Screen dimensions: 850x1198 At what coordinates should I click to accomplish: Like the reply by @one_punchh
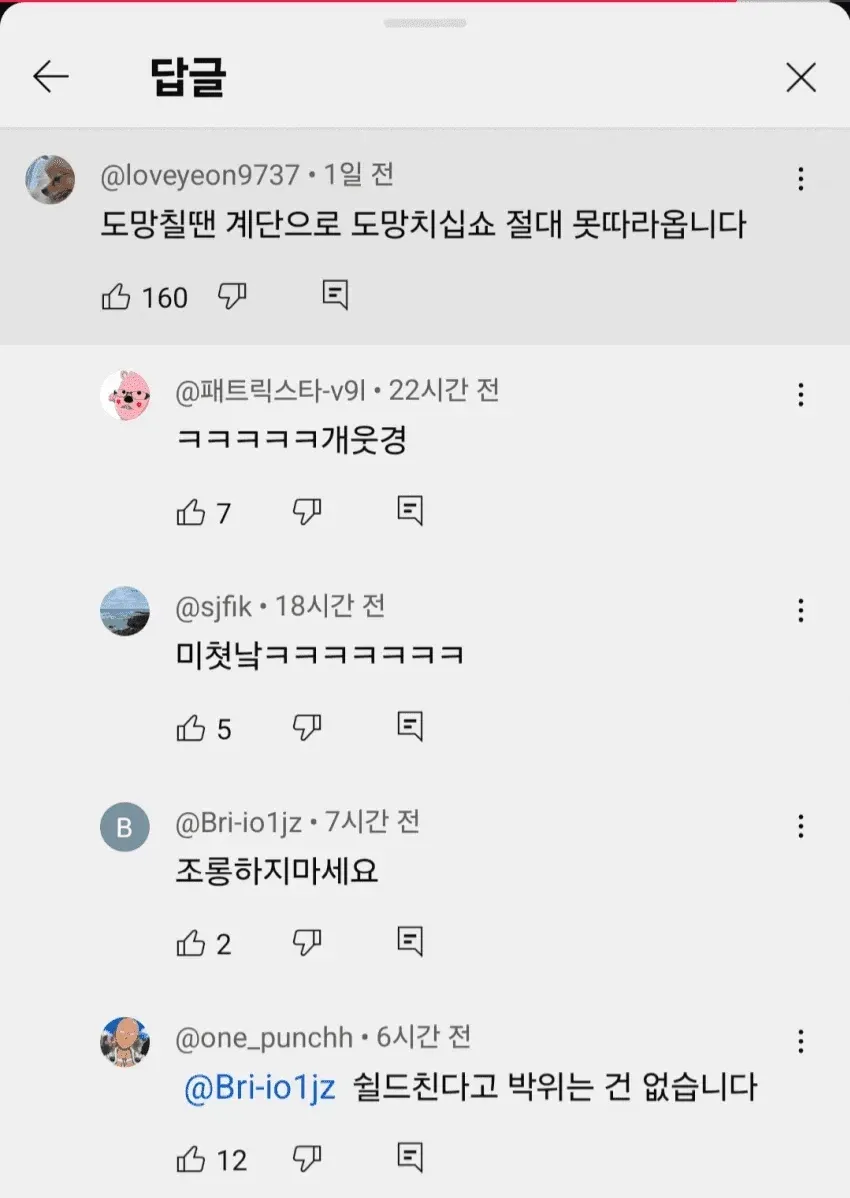pyautogui.click(x=191, y=1159)
